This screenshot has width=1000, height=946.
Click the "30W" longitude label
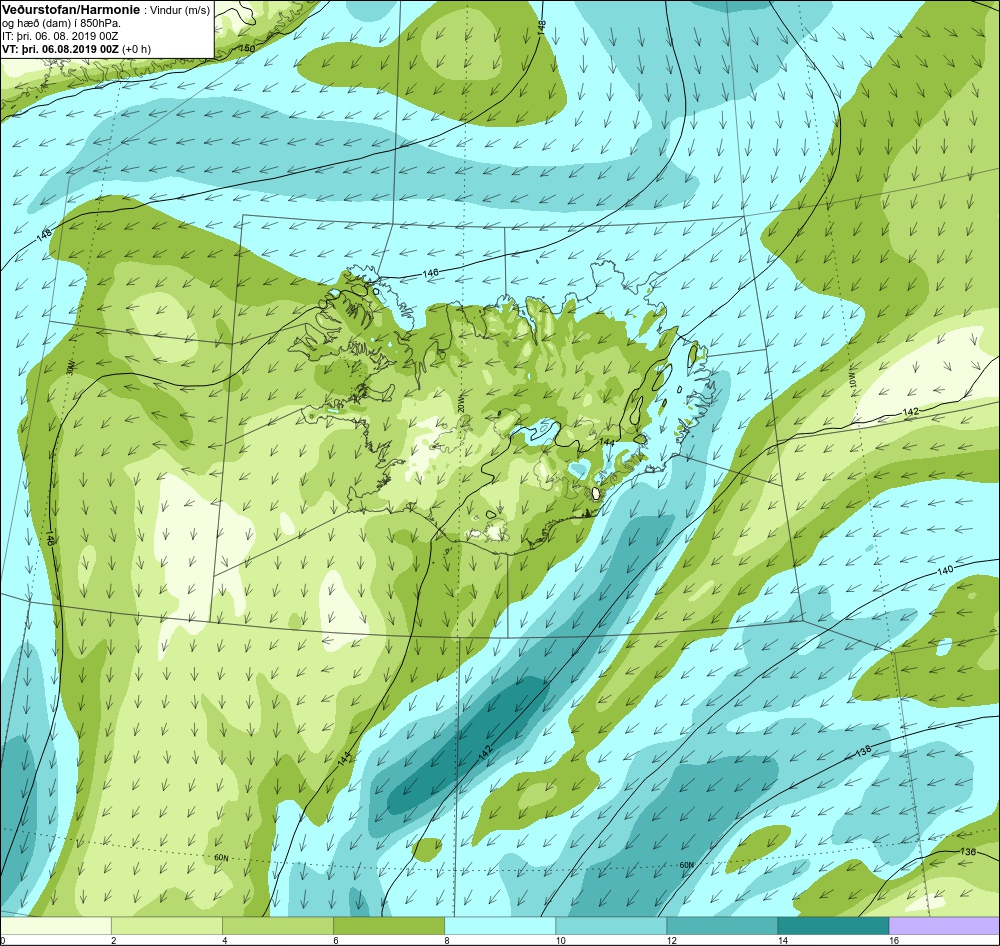tap(70, 367)
